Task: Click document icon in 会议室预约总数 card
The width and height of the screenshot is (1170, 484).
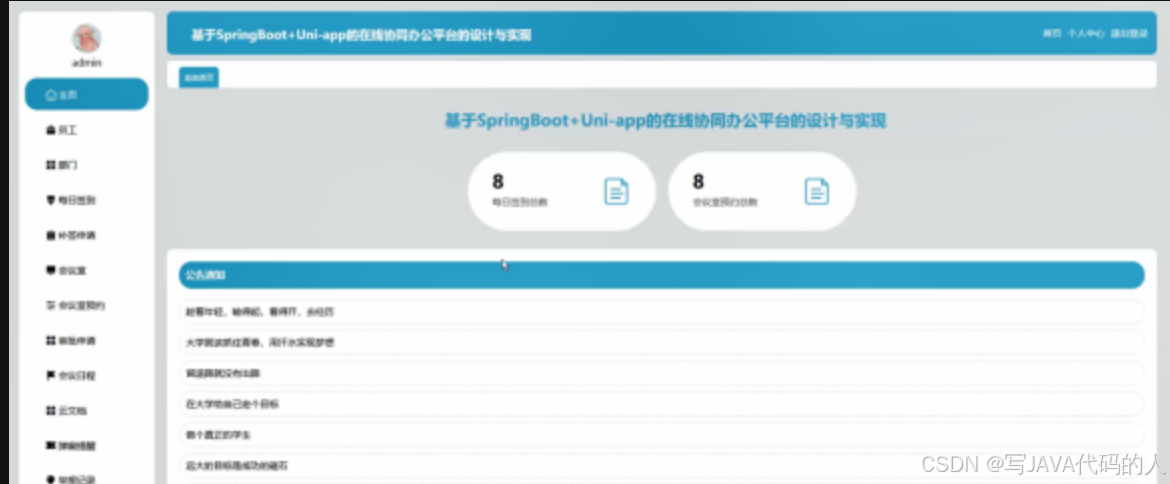Action: [x=817, y=192]
